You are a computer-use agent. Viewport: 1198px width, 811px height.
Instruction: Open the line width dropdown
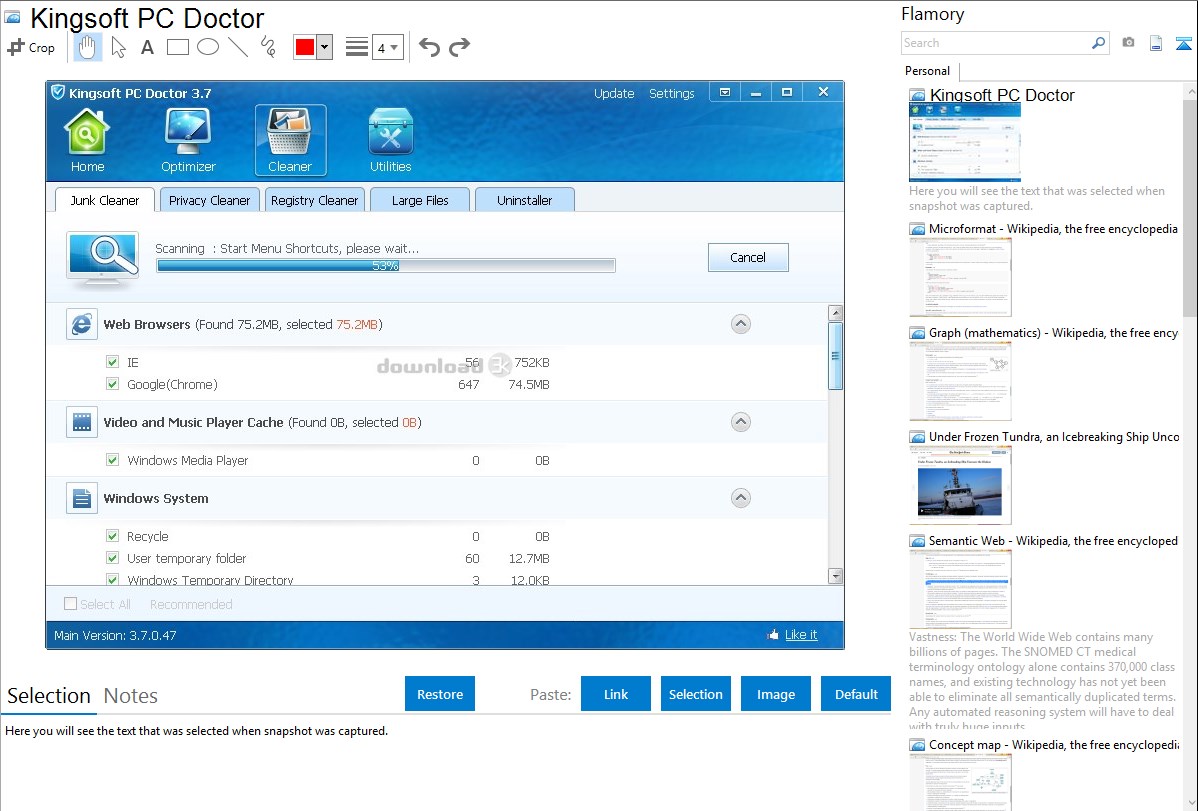(387, 47)
